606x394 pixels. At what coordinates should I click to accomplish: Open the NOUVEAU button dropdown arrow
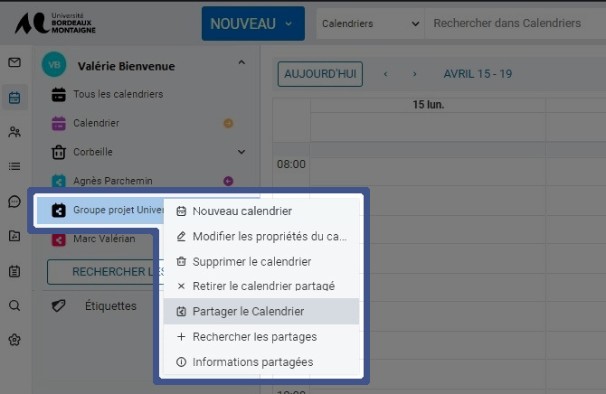coord(289,24)
